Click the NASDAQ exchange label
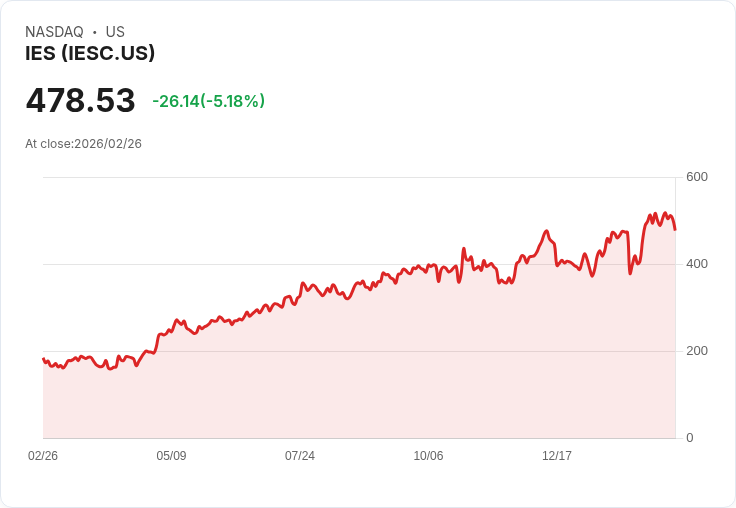The image size is (736, 508). coord(54,32)
